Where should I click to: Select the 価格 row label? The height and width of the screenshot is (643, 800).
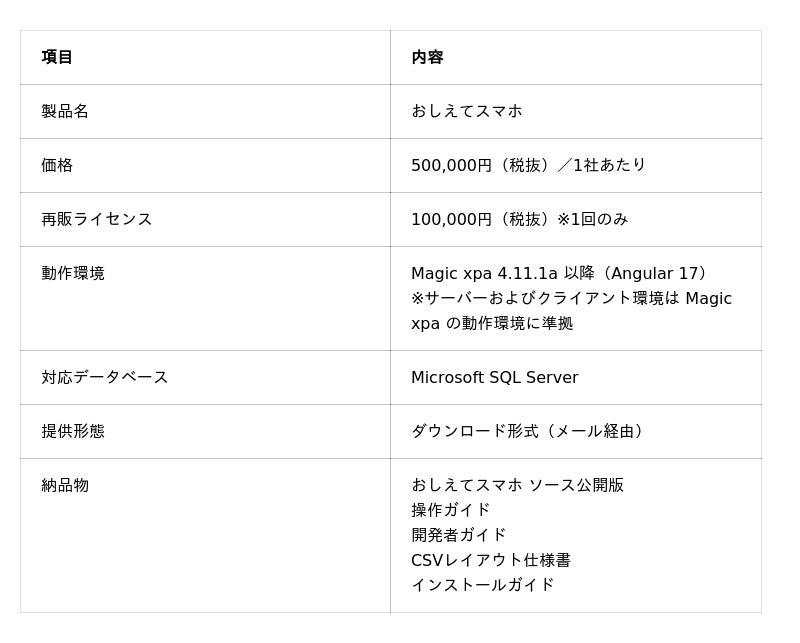57,165
